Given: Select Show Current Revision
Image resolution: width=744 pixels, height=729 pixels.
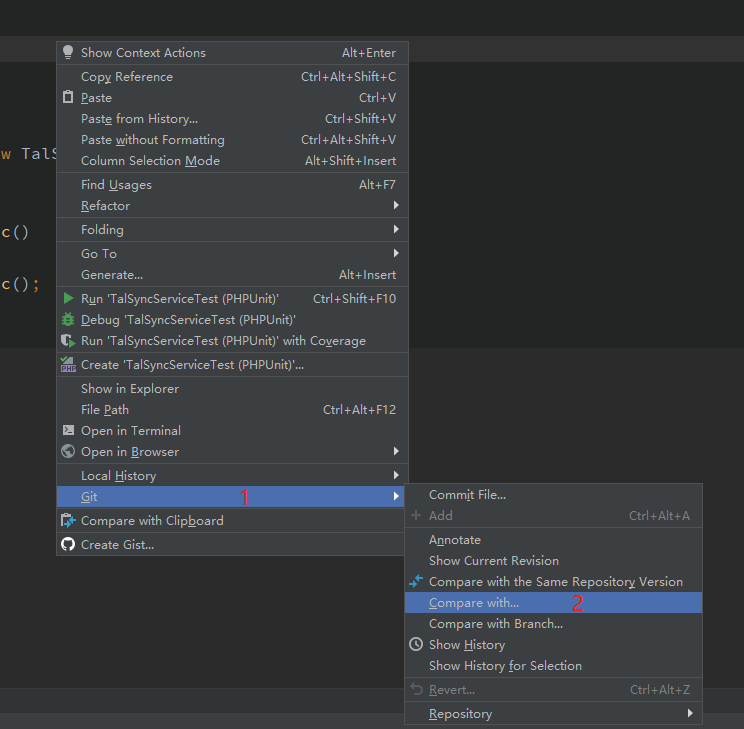Looking at the screenshot, I should [553, 561].
